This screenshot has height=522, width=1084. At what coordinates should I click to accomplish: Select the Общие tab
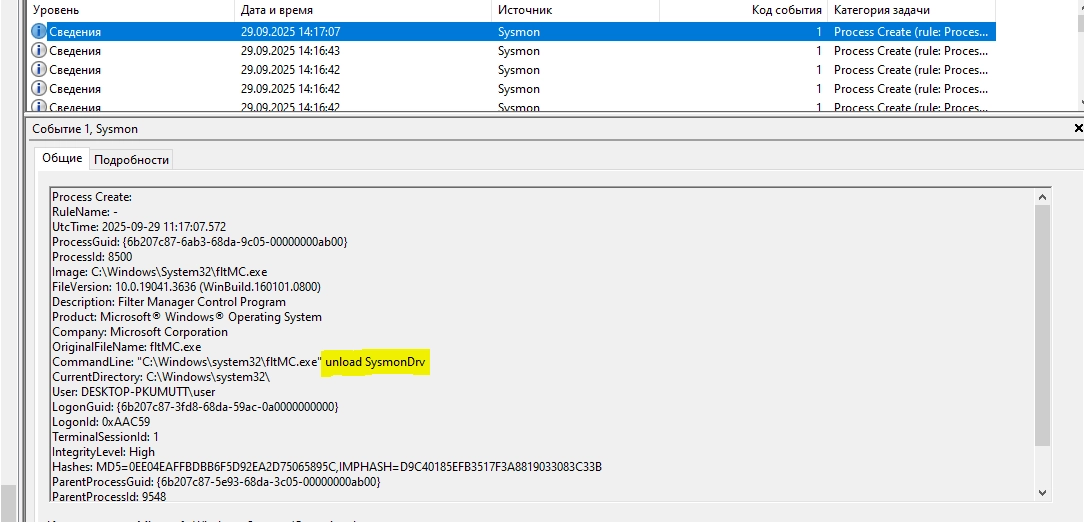(62, 159)
